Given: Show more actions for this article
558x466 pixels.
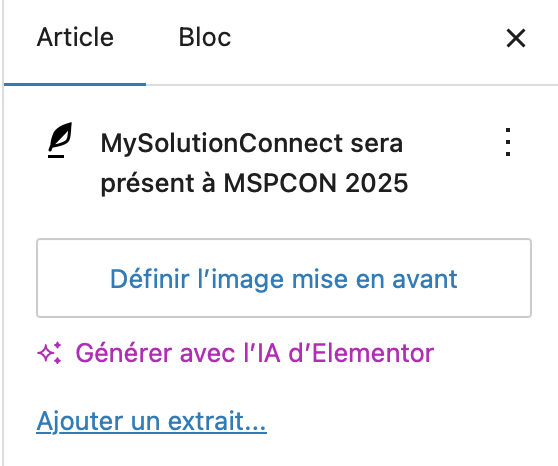Looking at the screenshot, I should pyautogui.click(x=508, y=142).
